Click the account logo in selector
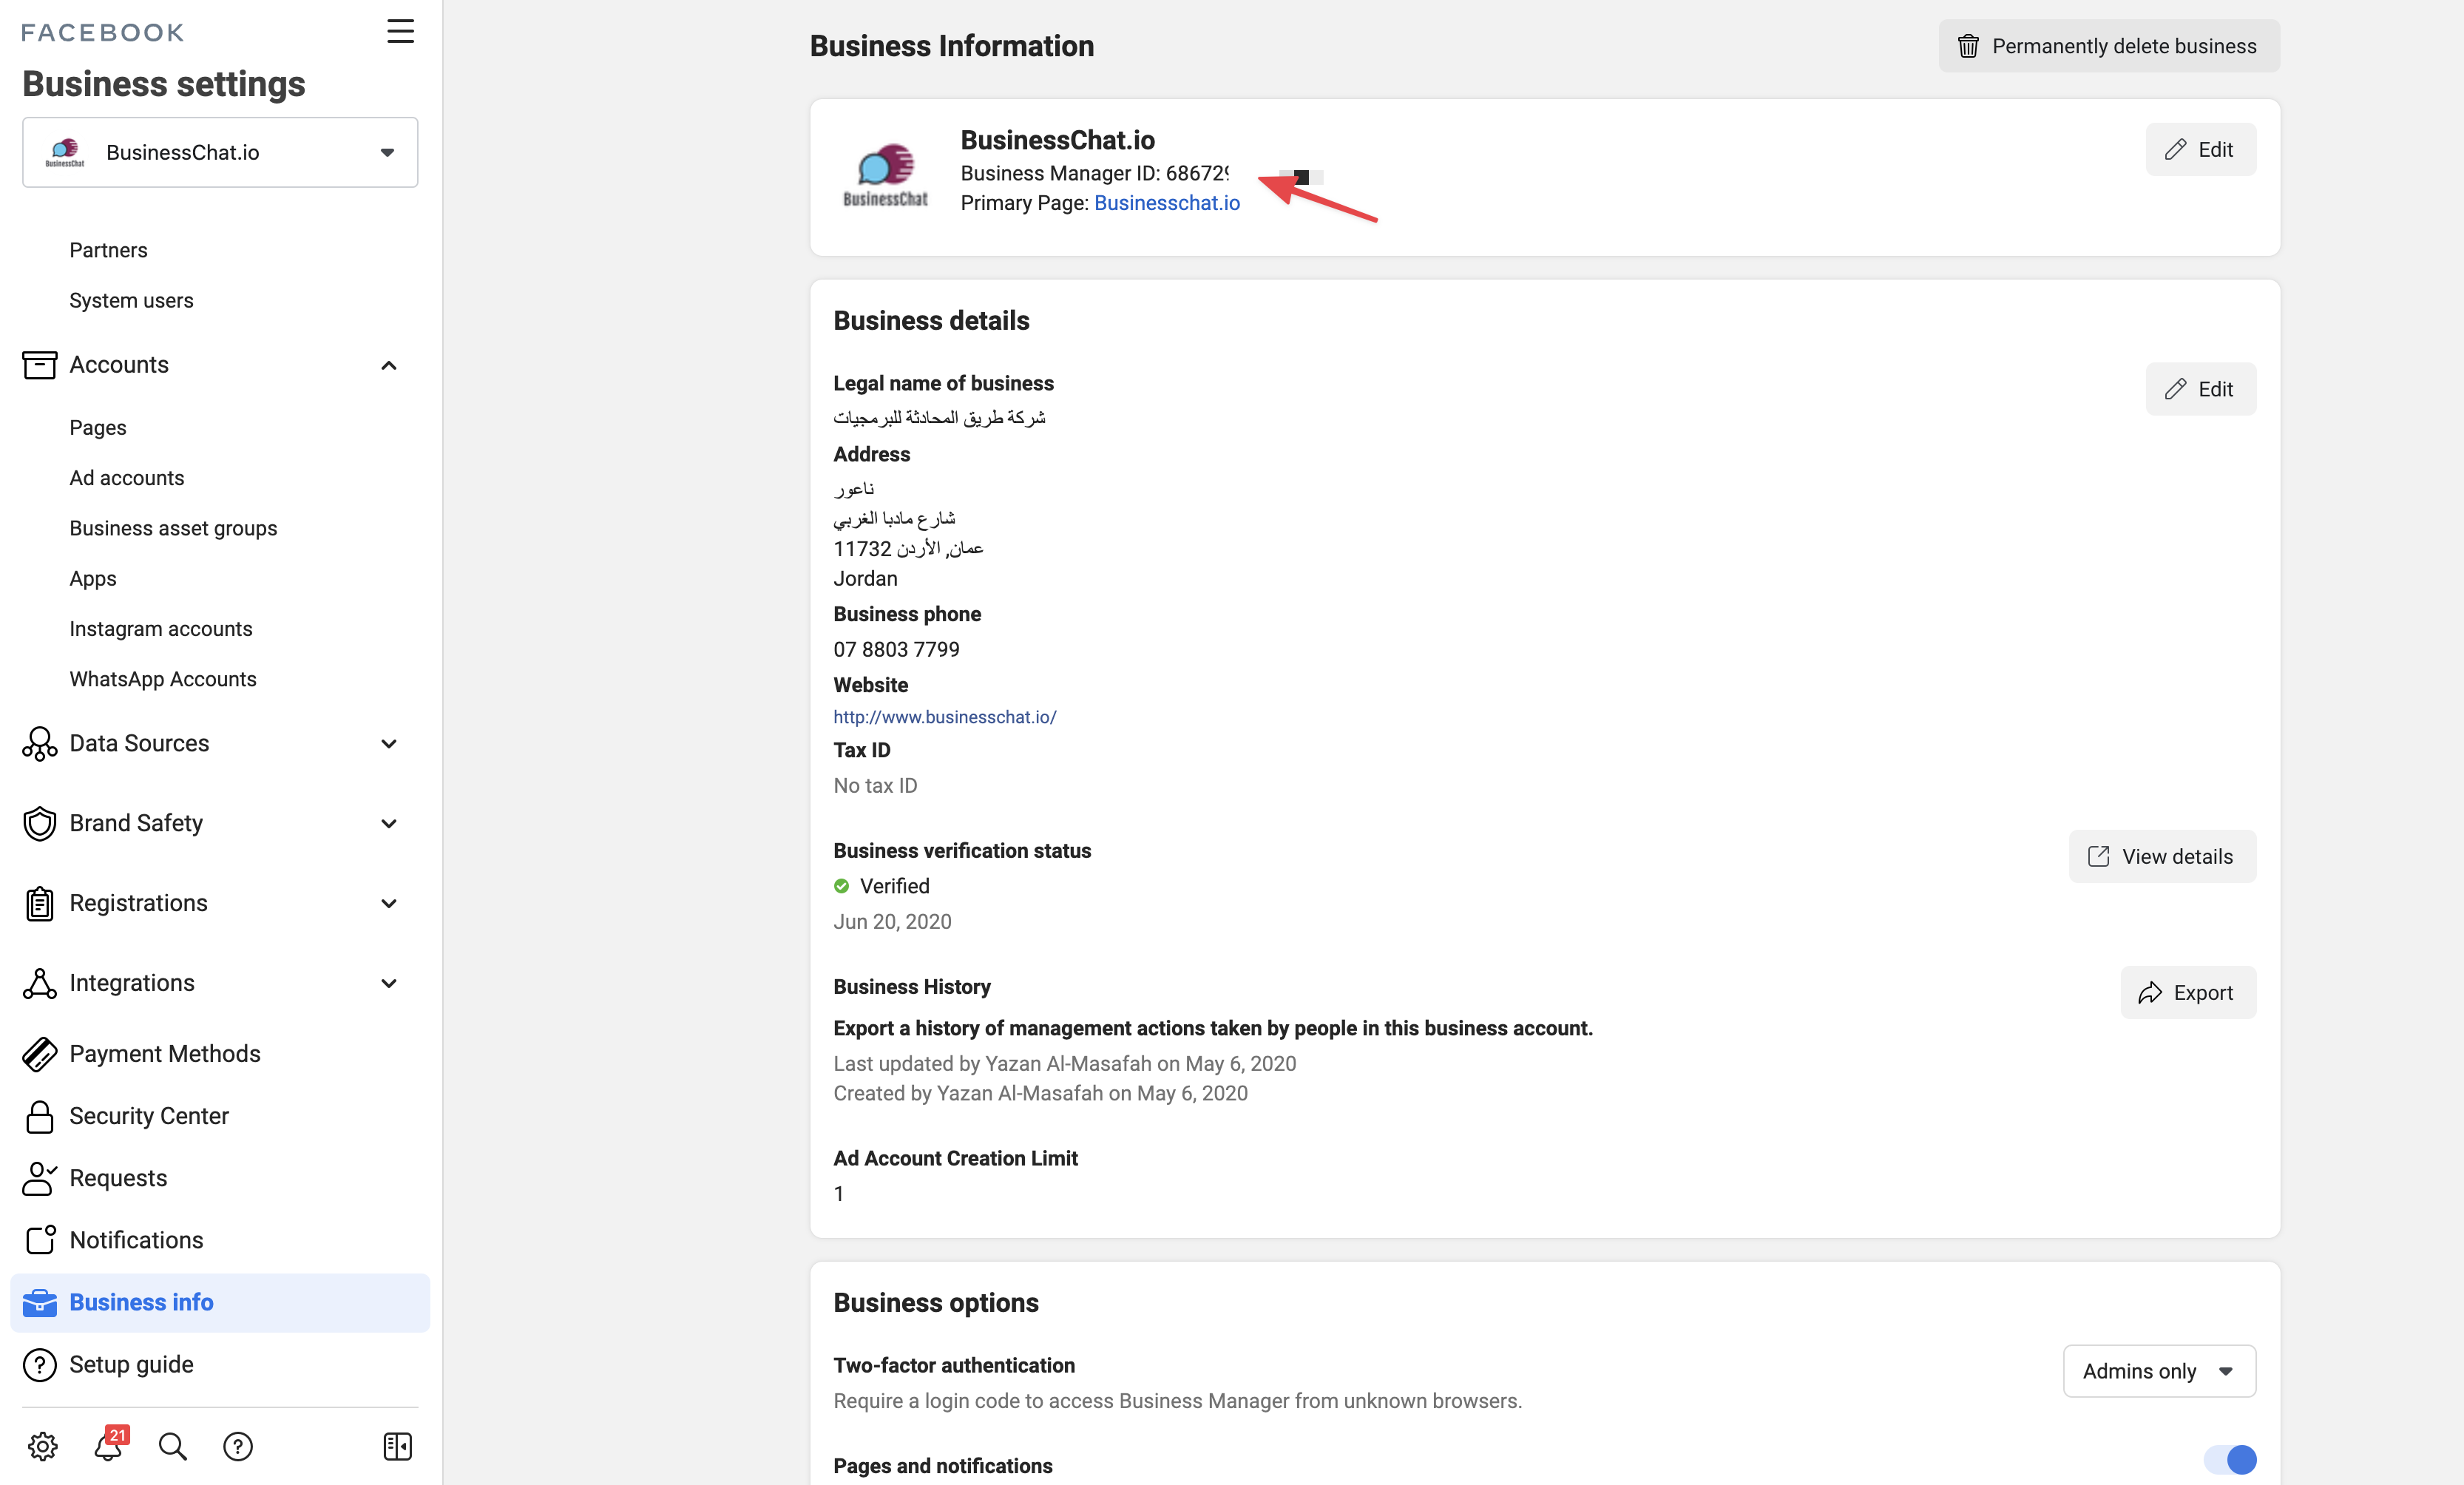 (x=65, y=152)
